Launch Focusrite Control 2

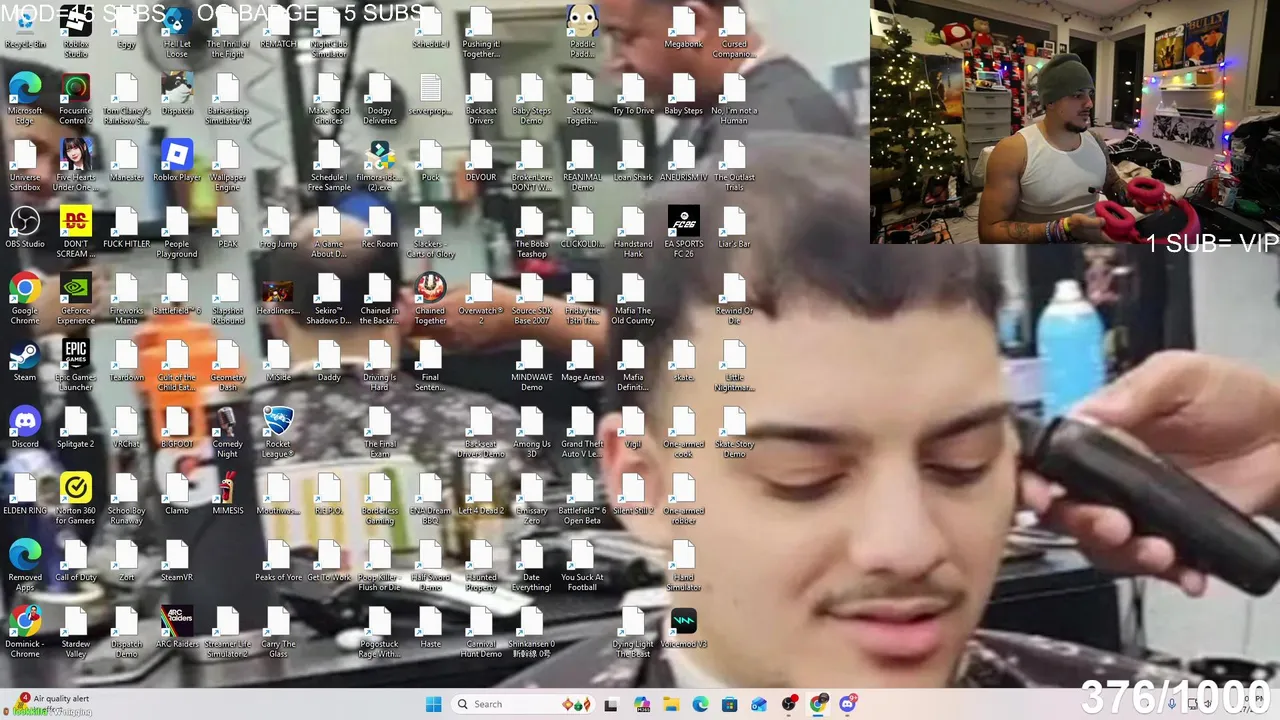coord(76,98)
